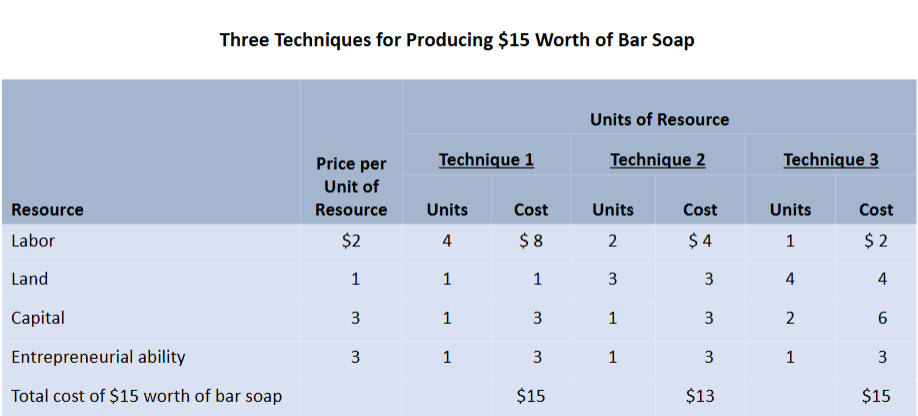918x416 pixels.
Task: Click the title about producing bar soap
Action: point(457,41)
